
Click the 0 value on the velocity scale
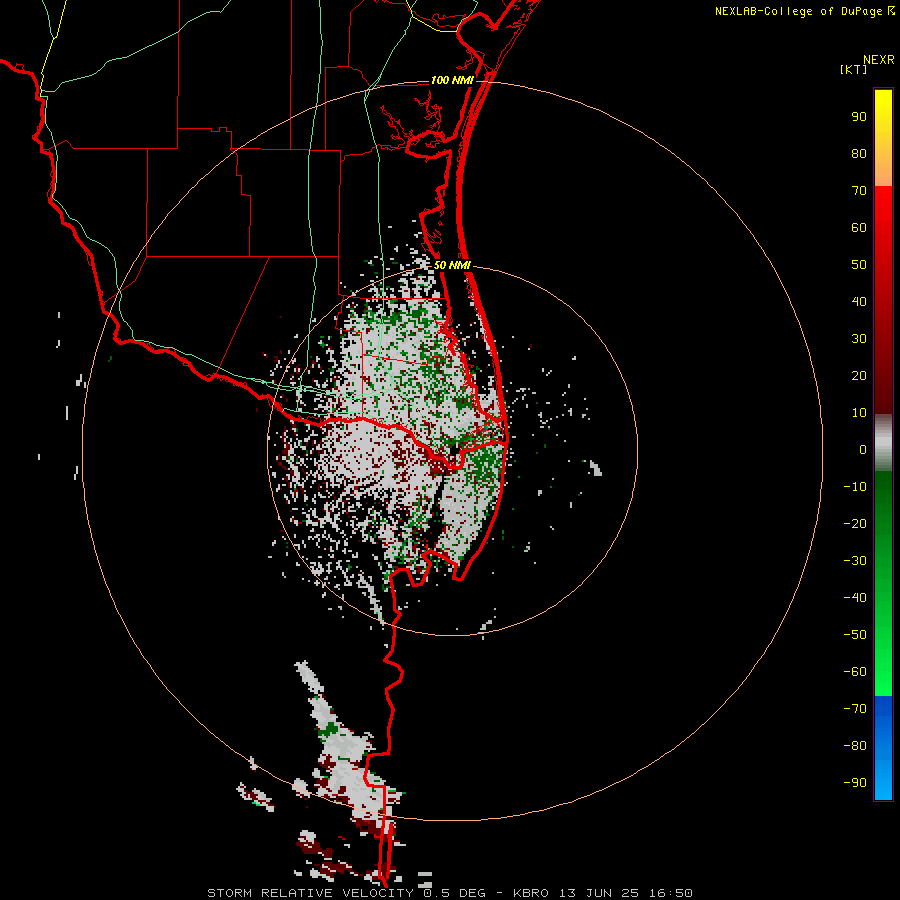(863, 449)
